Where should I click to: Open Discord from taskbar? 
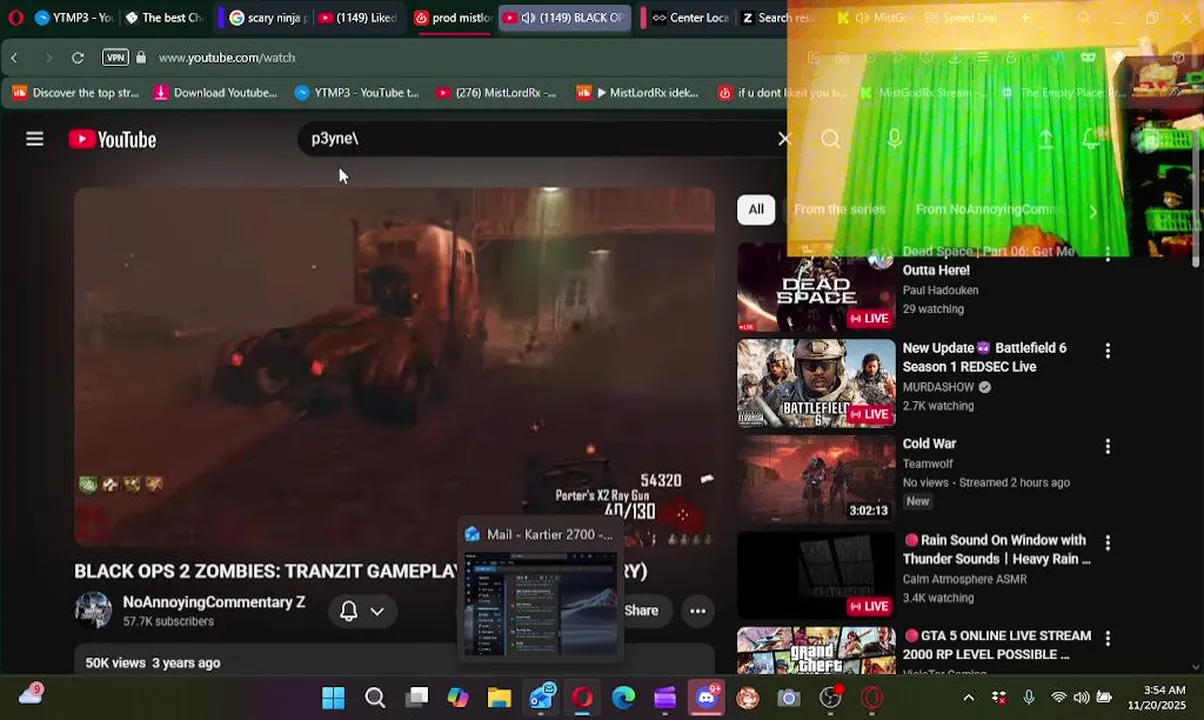pyautogui.click(x=707, y=697)
